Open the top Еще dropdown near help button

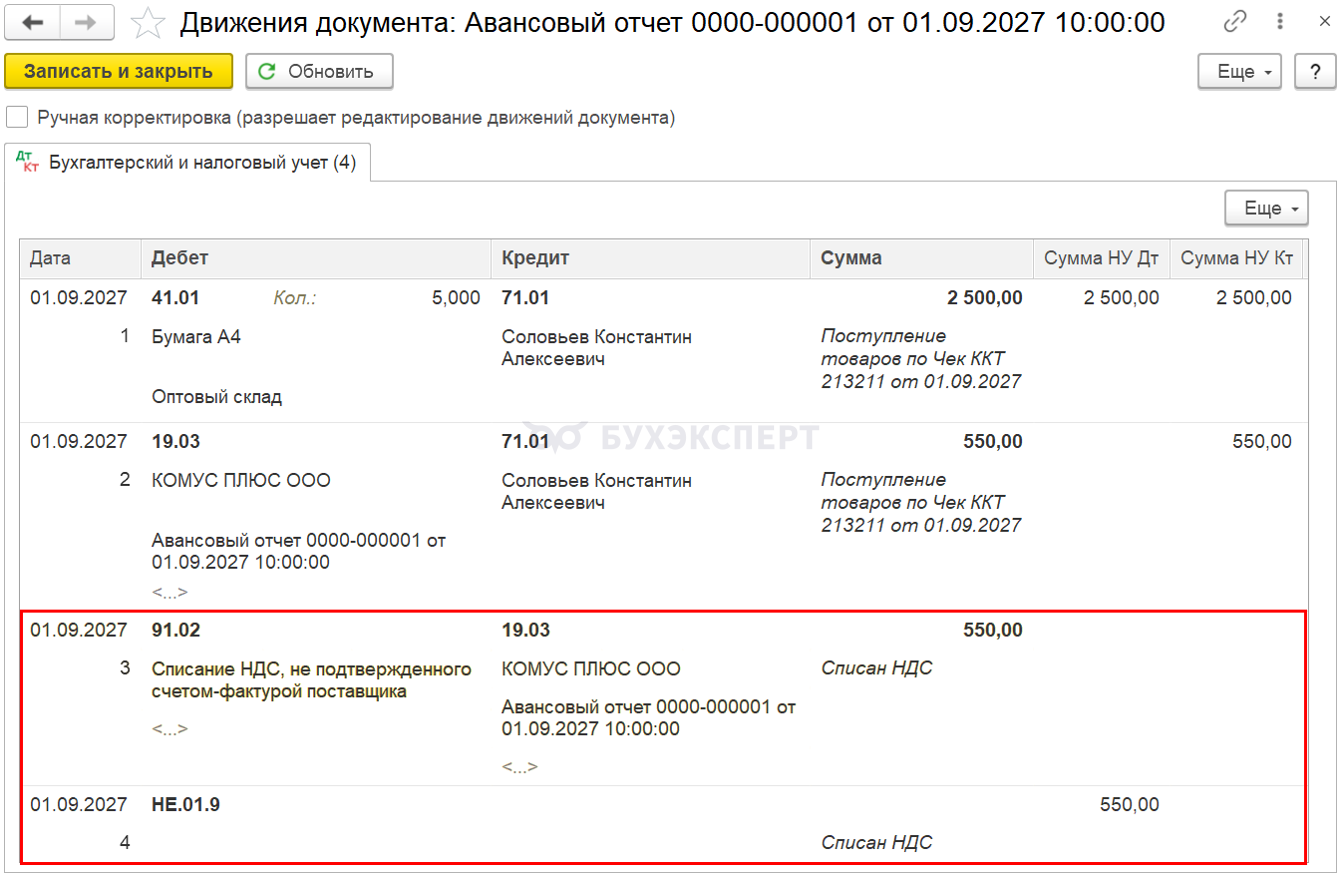click(1240, 72)
